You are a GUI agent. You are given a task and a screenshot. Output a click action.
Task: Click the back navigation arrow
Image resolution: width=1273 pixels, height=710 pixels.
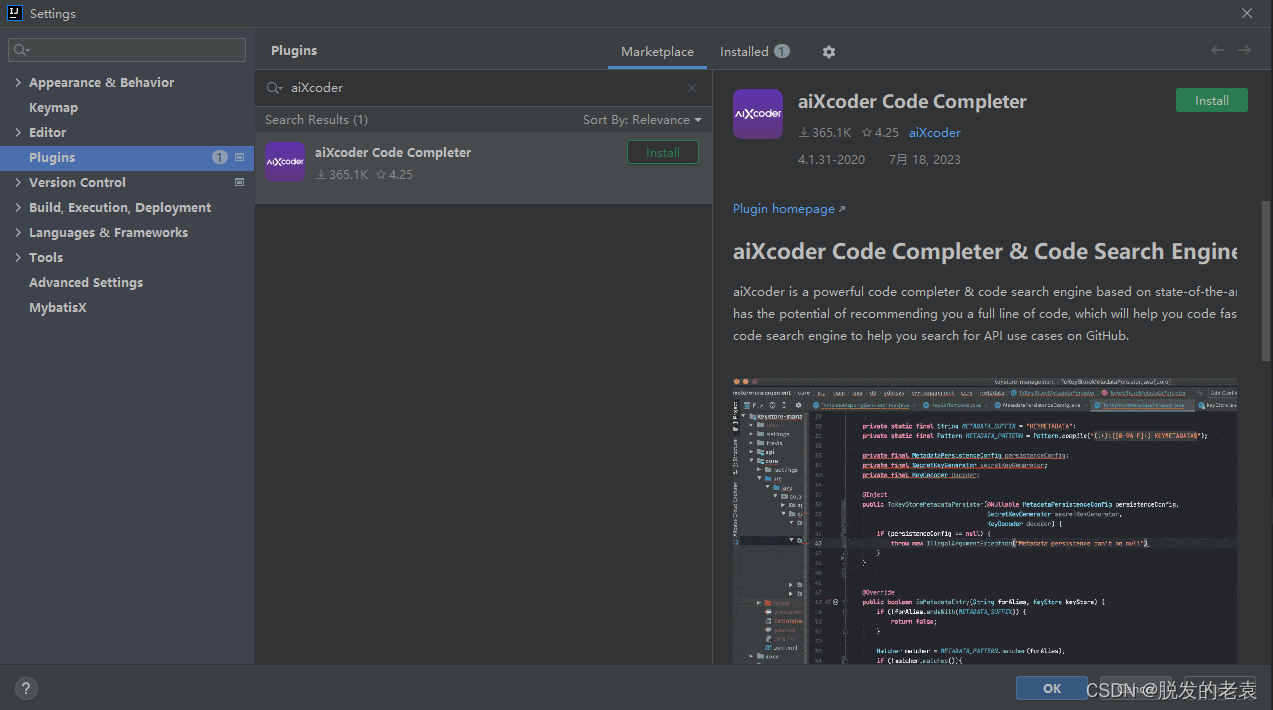[x=1217, y=49]
